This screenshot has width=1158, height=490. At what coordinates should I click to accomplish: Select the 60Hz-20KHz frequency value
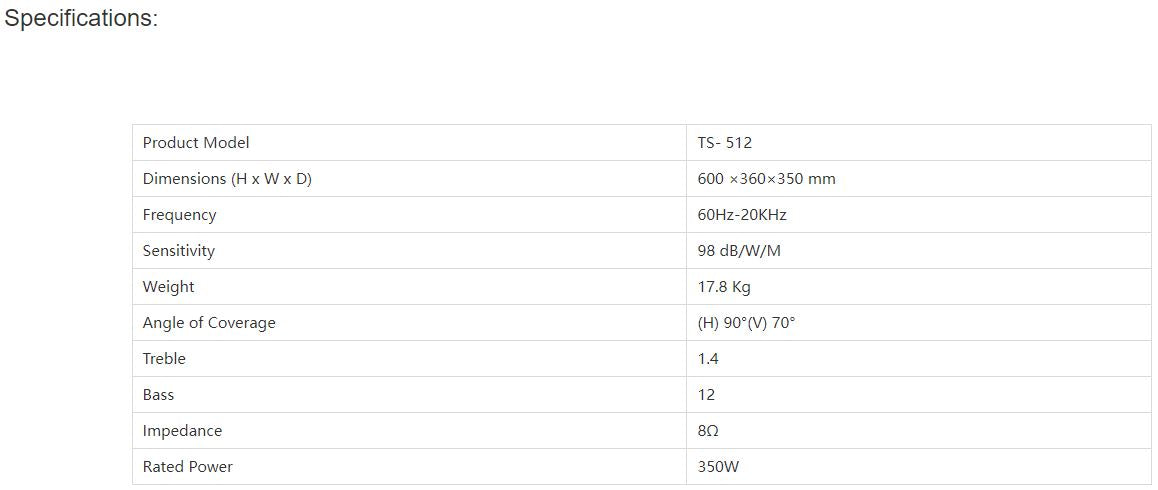pyautogui.click(x=742, y=215)
